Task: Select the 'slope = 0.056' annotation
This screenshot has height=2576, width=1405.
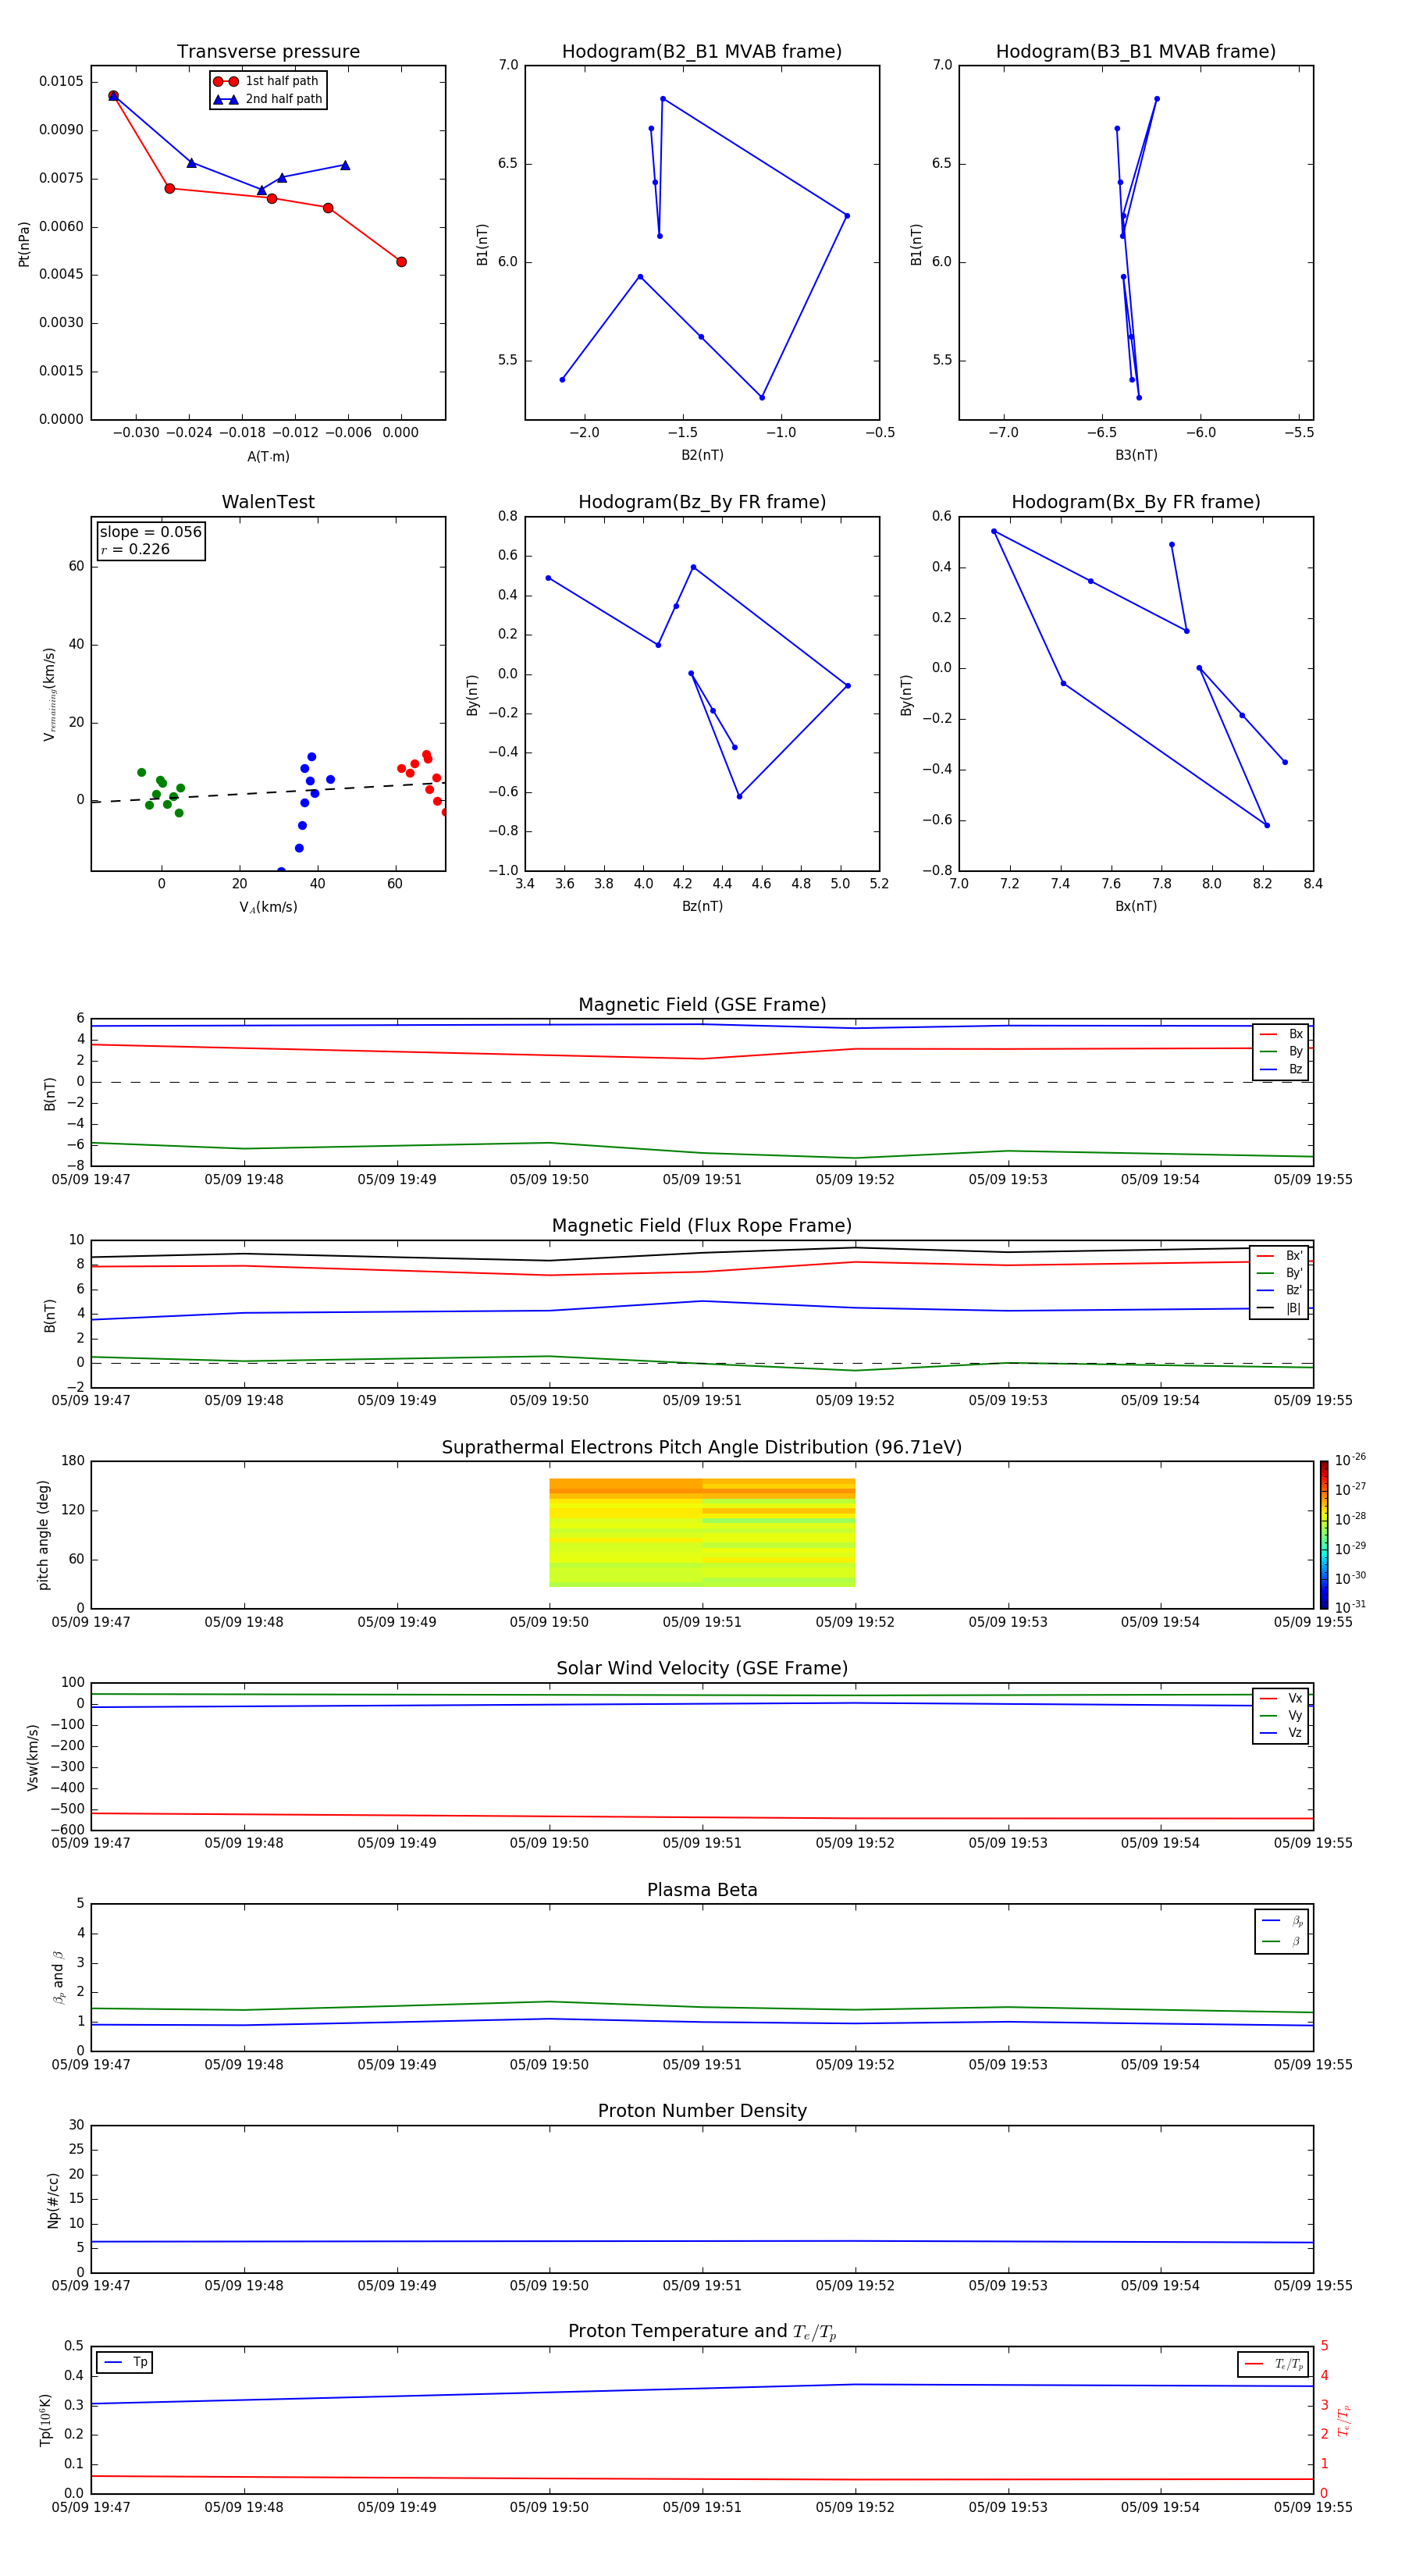Action: point(151,532)
